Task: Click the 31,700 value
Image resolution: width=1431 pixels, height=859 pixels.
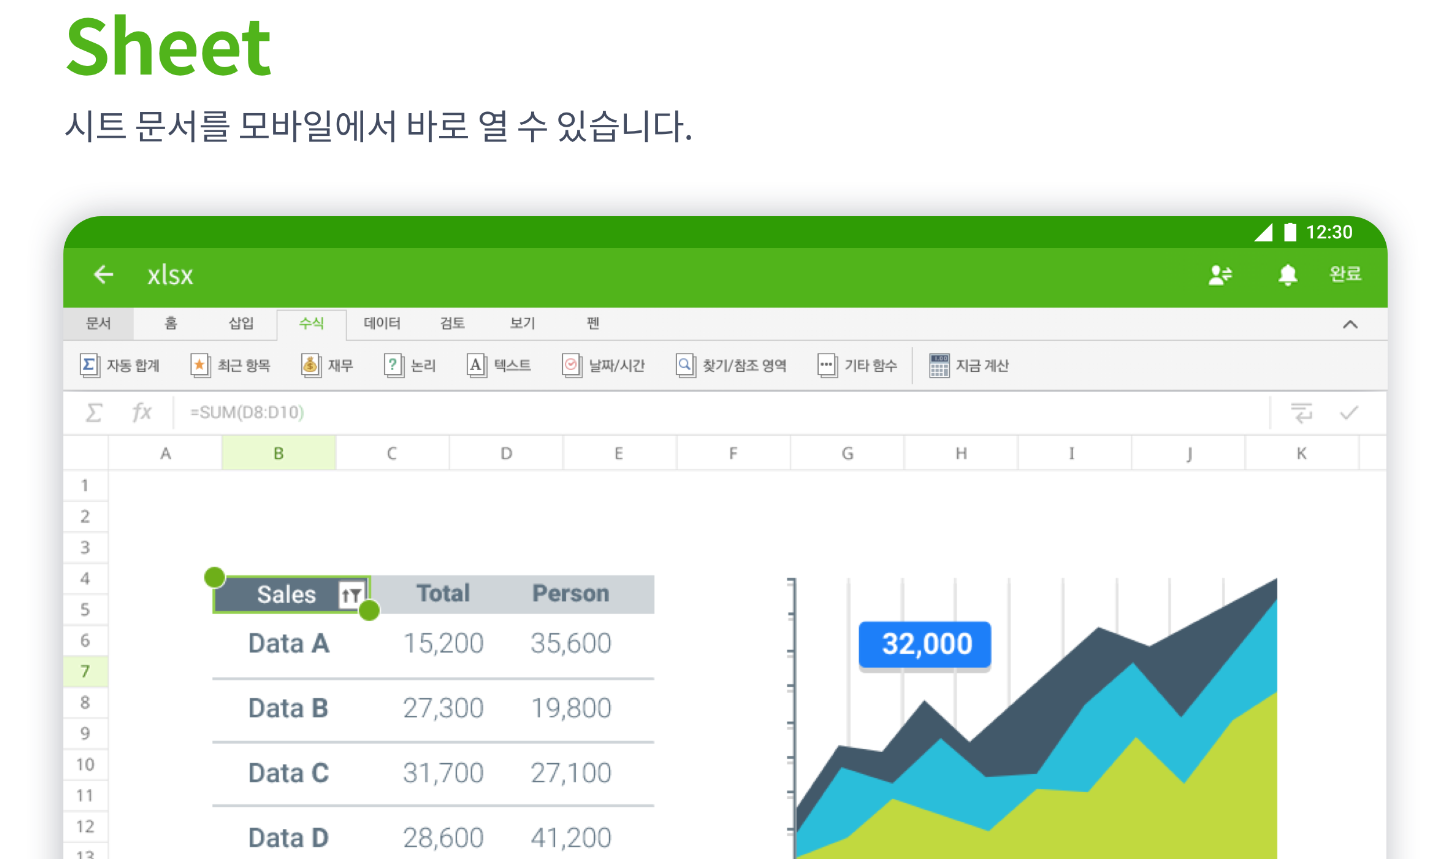Action: pyautogui.click(x=443, y=773)
